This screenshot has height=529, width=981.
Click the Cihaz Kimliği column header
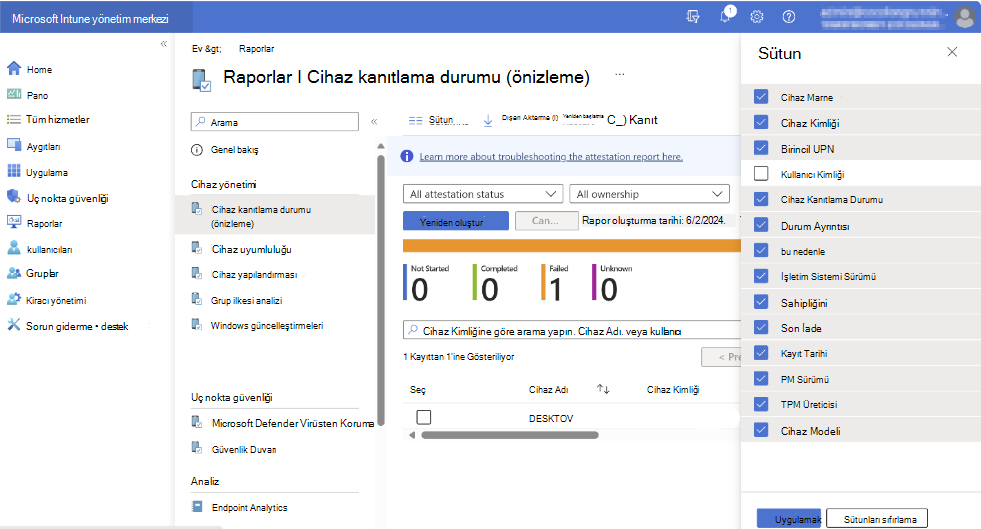click(673, 389)
